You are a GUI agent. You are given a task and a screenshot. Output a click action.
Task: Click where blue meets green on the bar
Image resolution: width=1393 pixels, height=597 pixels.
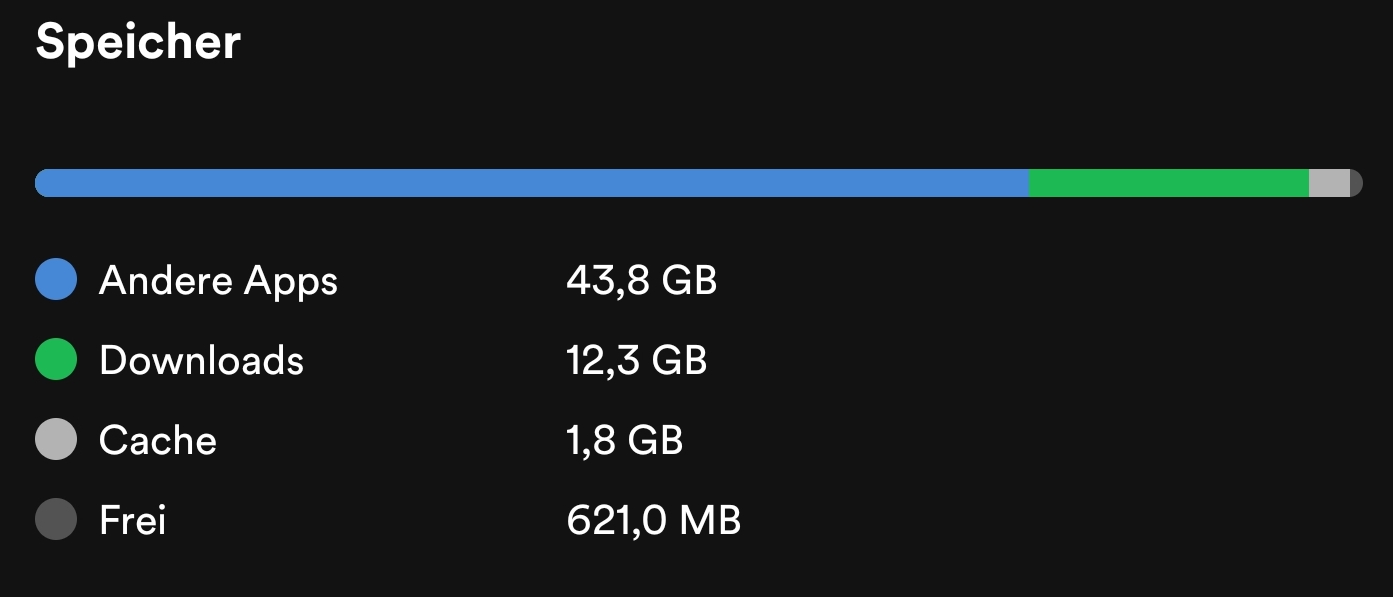pos(1029,183)
